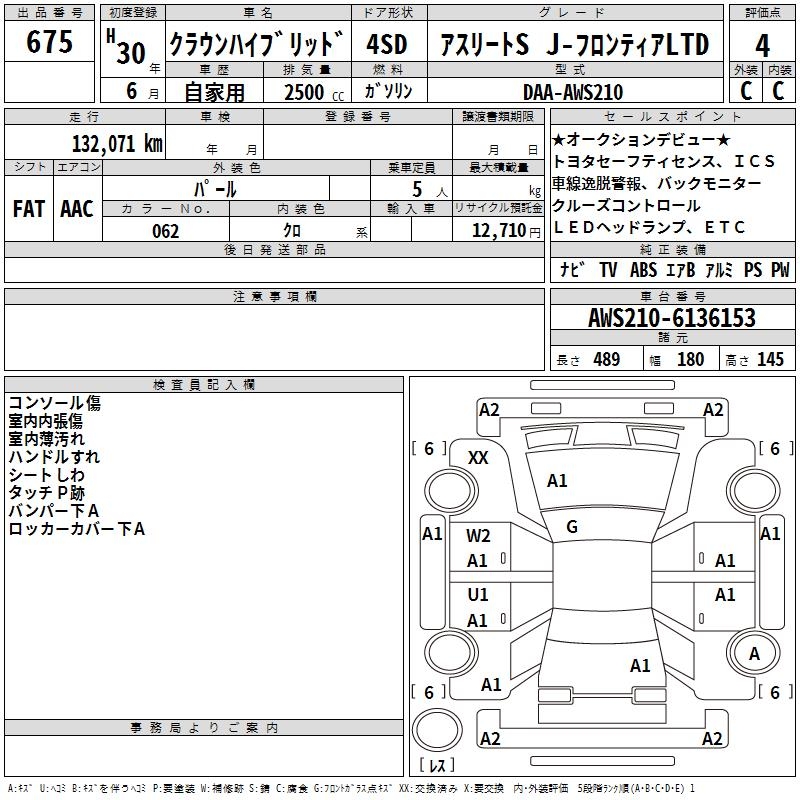This screenshot has height=800, width=800.
Task: Select the W2 mark on the front door
Action: coord(479,536)
